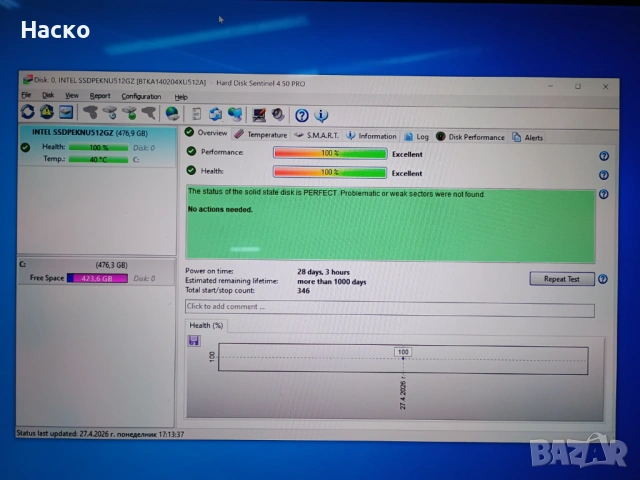The width and height of the screenshot is (640, 480).
Task: Click the help icon beside the Performance bar
Action: pos(604,156)
